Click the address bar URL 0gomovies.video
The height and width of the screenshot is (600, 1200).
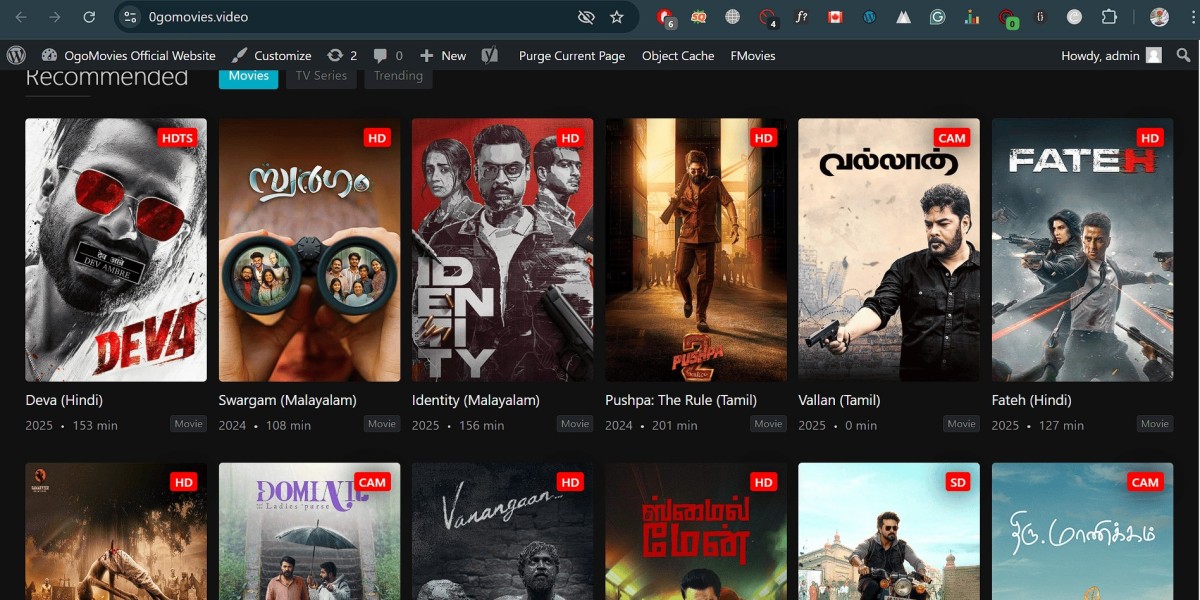(x=198, y=17)
